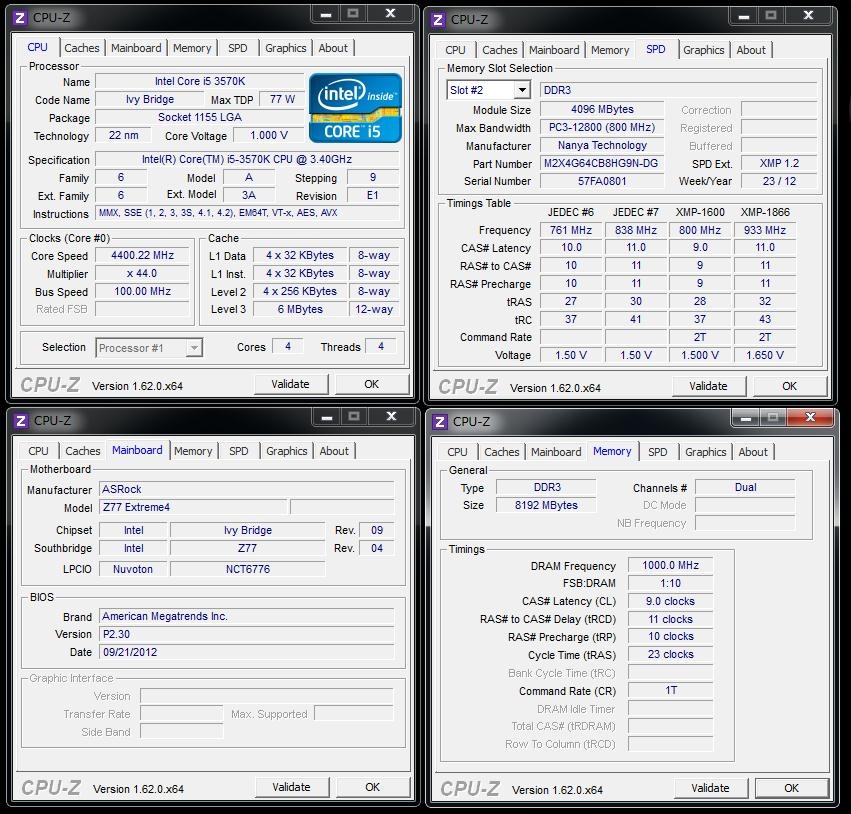This screenshot has height=814, width=851.
Task: Click the DRAM Frequency value 1000.0 MHz
Action: pos(670,565)
